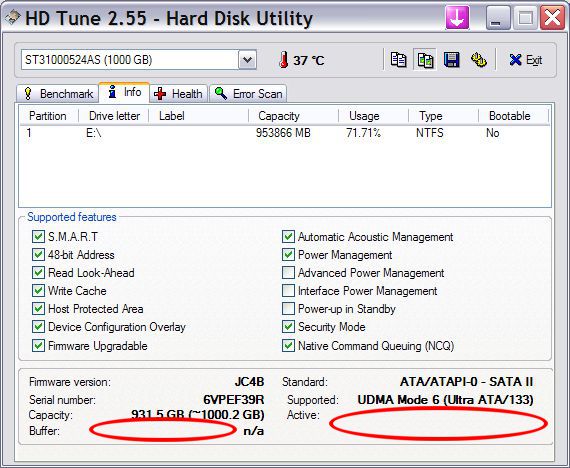Switch to the Benchmark tab
The height and width of the screenshot is (468, 570).
(x=58, y=94)
